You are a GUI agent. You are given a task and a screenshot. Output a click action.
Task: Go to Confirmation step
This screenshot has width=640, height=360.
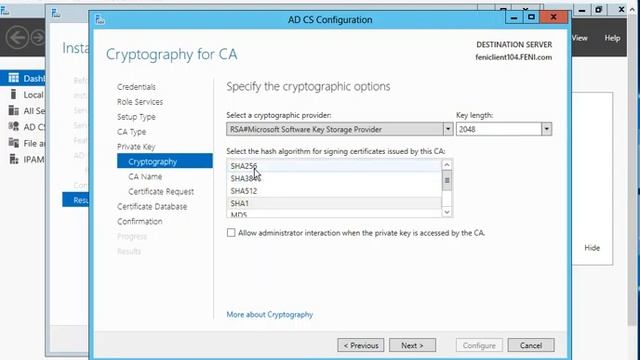(140, 221)
